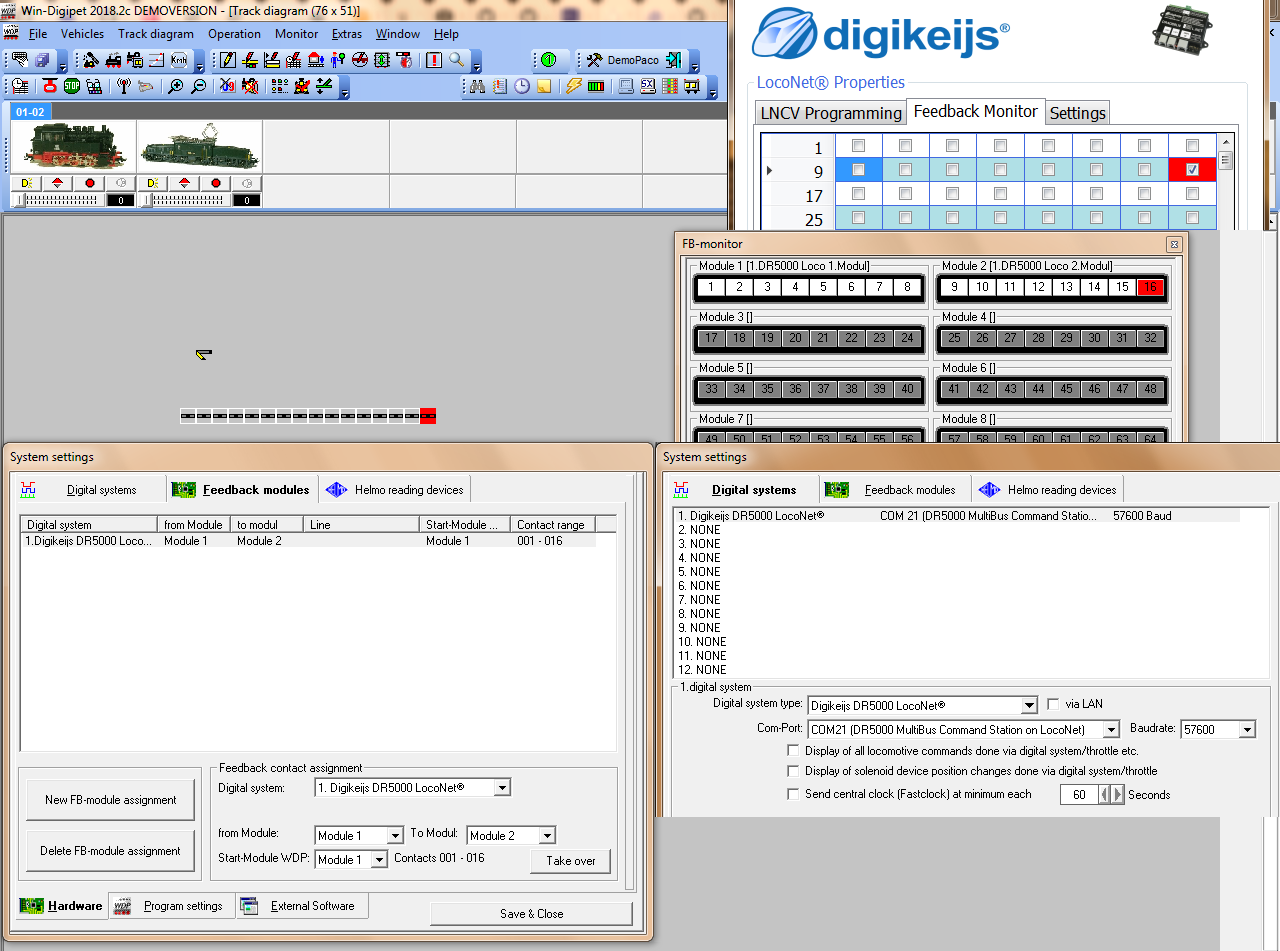This screenshot has height=951, width=1280.
Task: Open the Start-Module WDP dropdown
Action: 379,860
